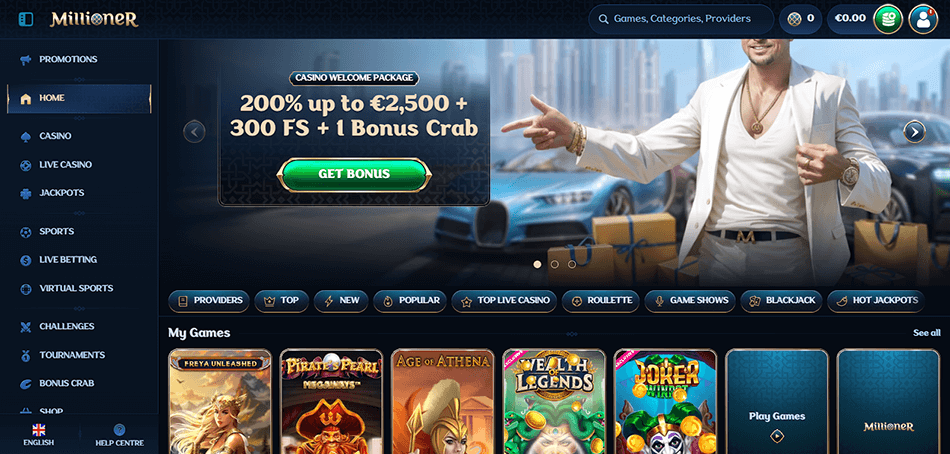
Task: Open the user profile avatar icon
Action: 923,19
